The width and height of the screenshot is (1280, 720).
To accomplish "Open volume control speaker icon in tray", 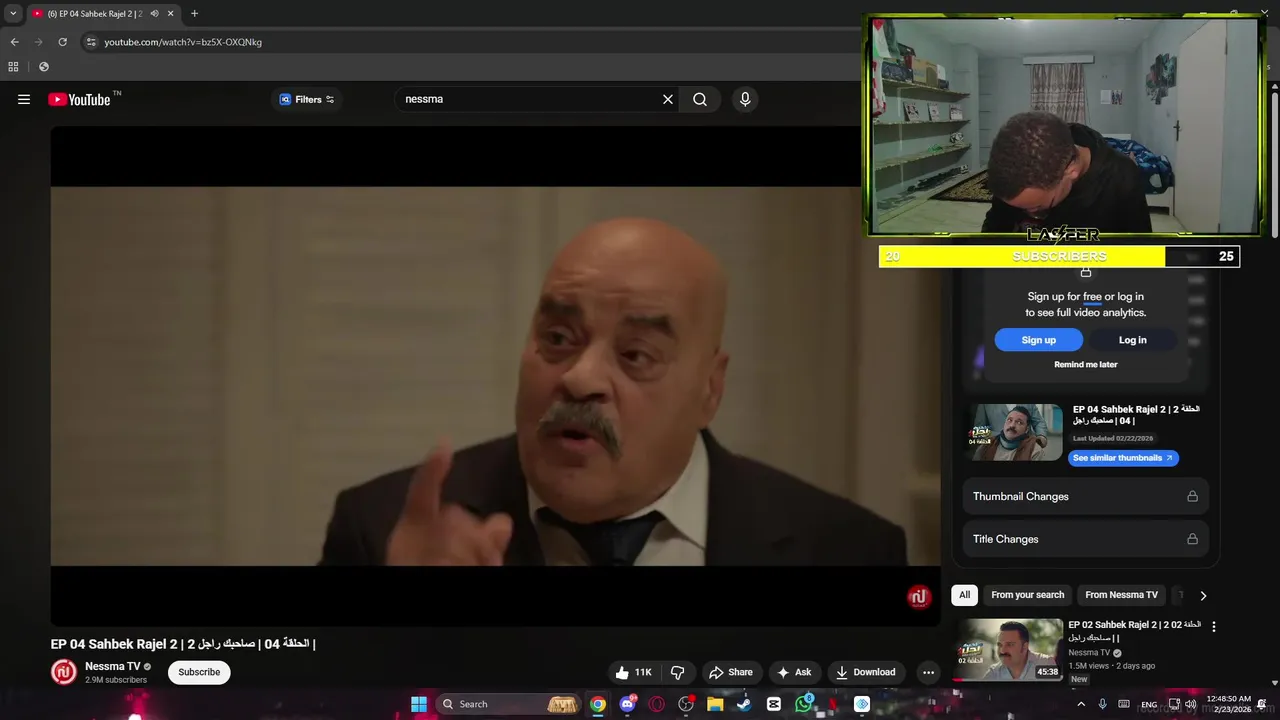I will tap(1190, 704).
